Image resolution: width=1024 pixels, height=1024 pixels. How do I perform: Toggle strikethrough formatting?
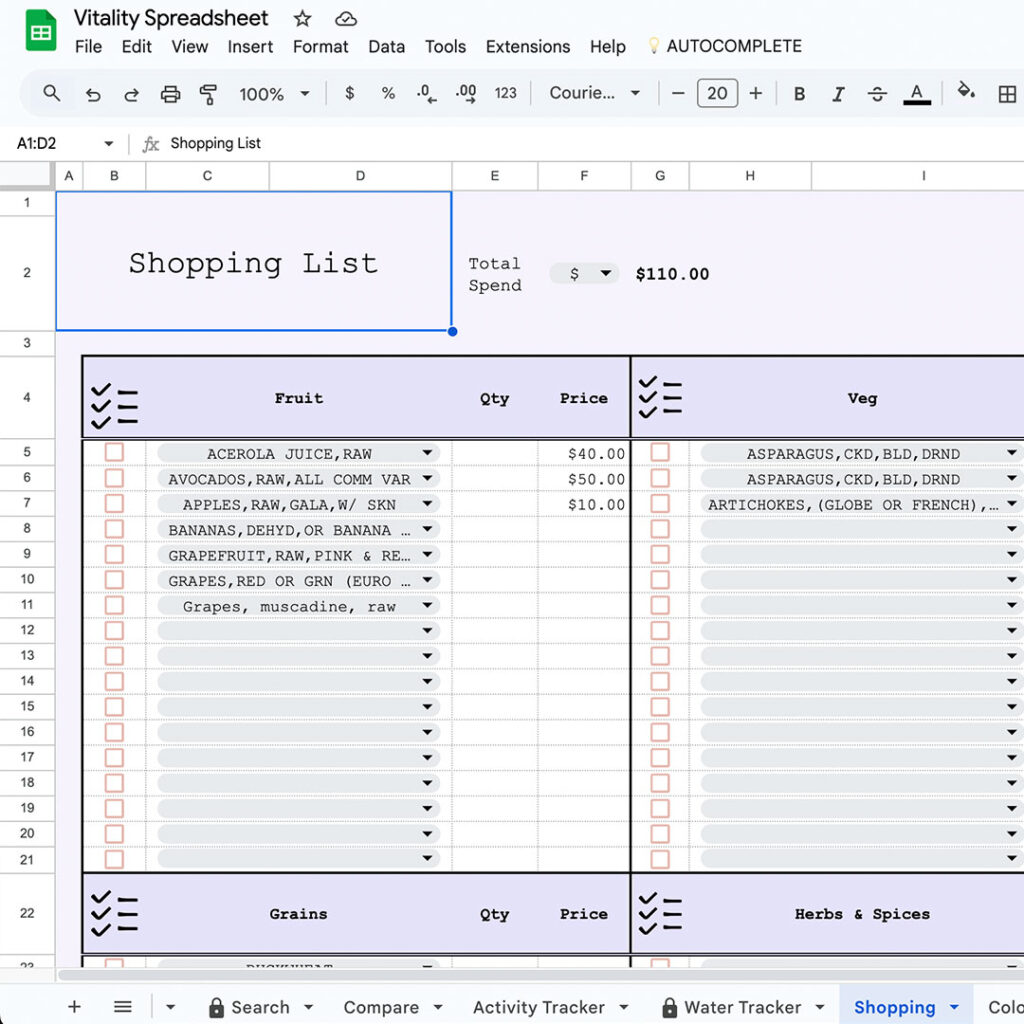click(x=877, y=94)
